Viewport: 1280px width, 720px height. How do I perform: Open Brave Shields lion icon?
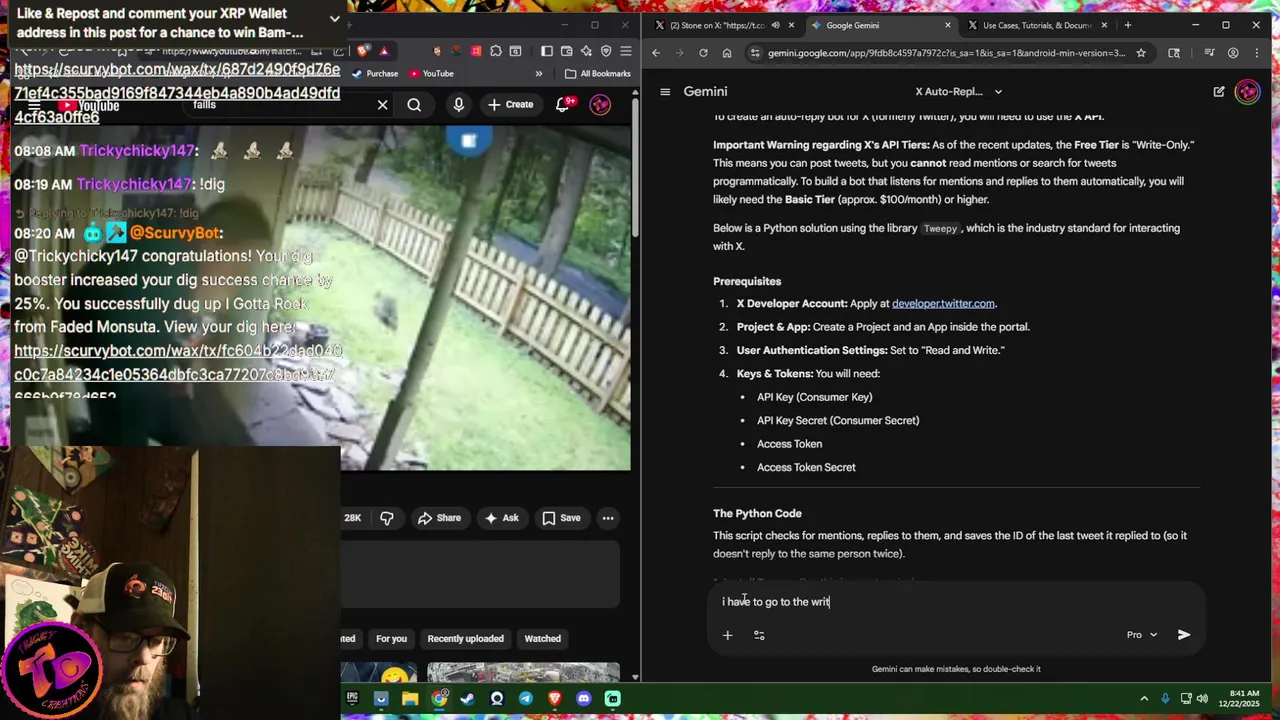tap(362, 51)
